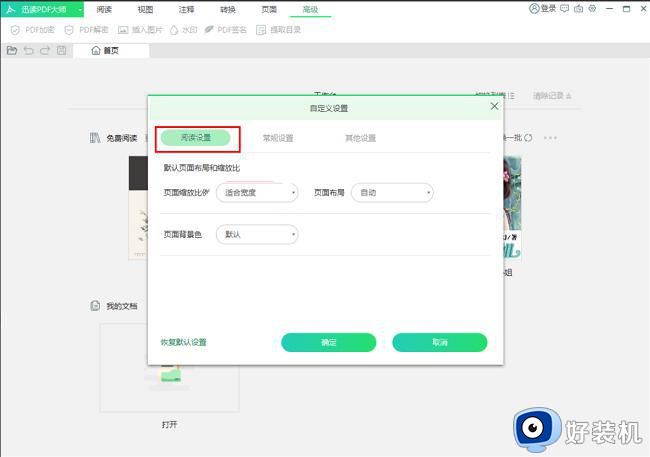Open the 阅读 menu
This screenshot has height=457, width=650.
(x=104, y=9)
